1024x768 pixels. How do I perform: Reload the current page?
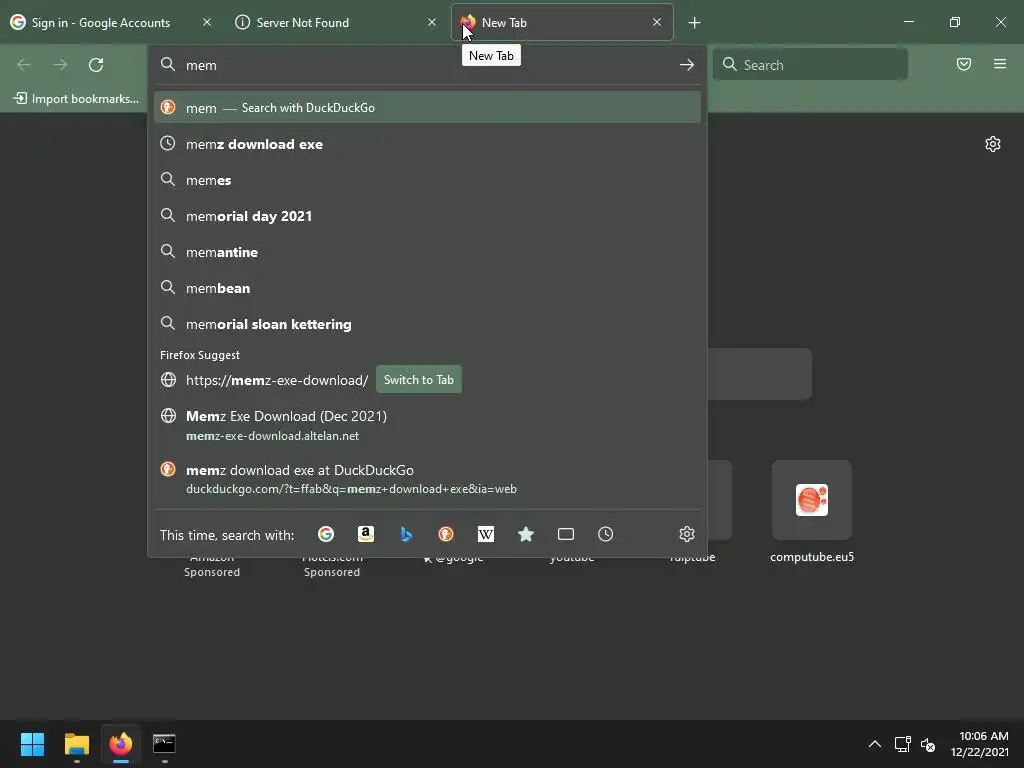pyautogui.click(x=96, y=65)
